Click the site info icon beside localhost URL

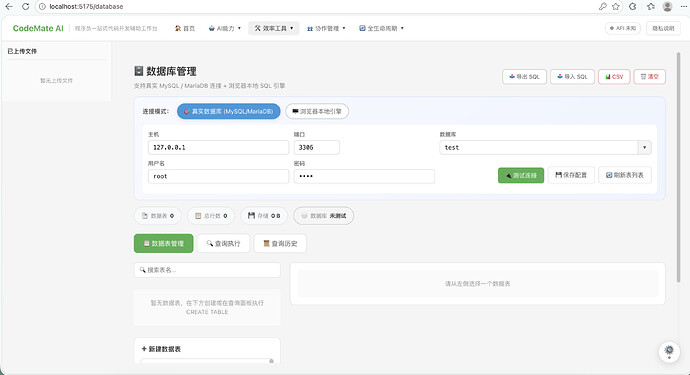(x=42, y=7)
